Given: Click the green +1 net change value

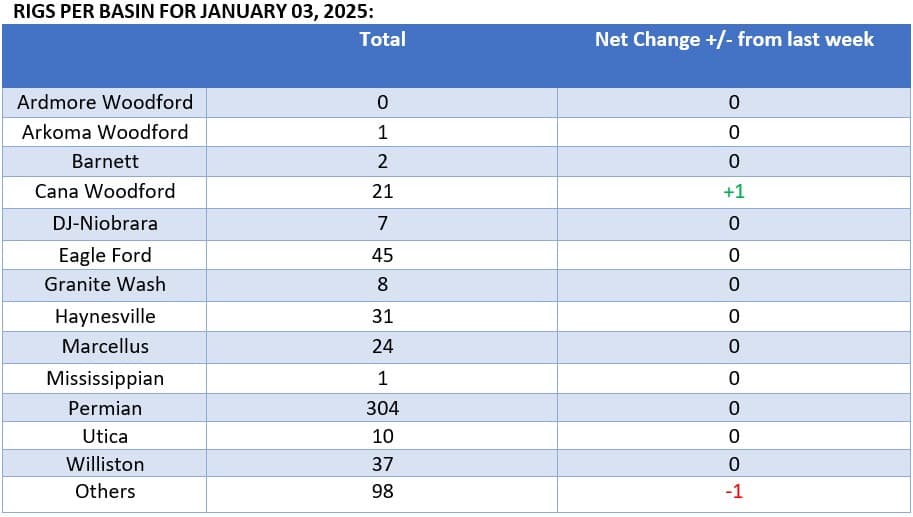Looking at the screenshot, I should (x=734, y=192).
